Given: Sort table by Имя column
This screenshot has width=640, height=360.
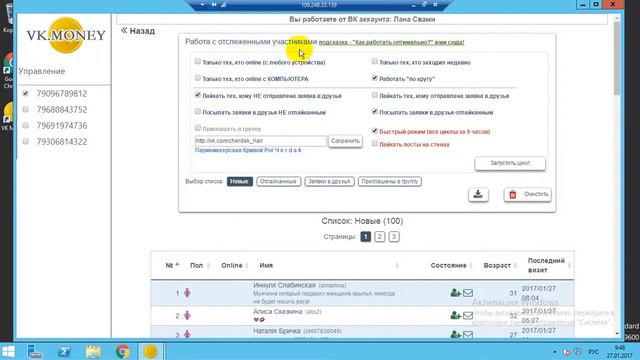Looking at the screenshot, I should [266, 265].
